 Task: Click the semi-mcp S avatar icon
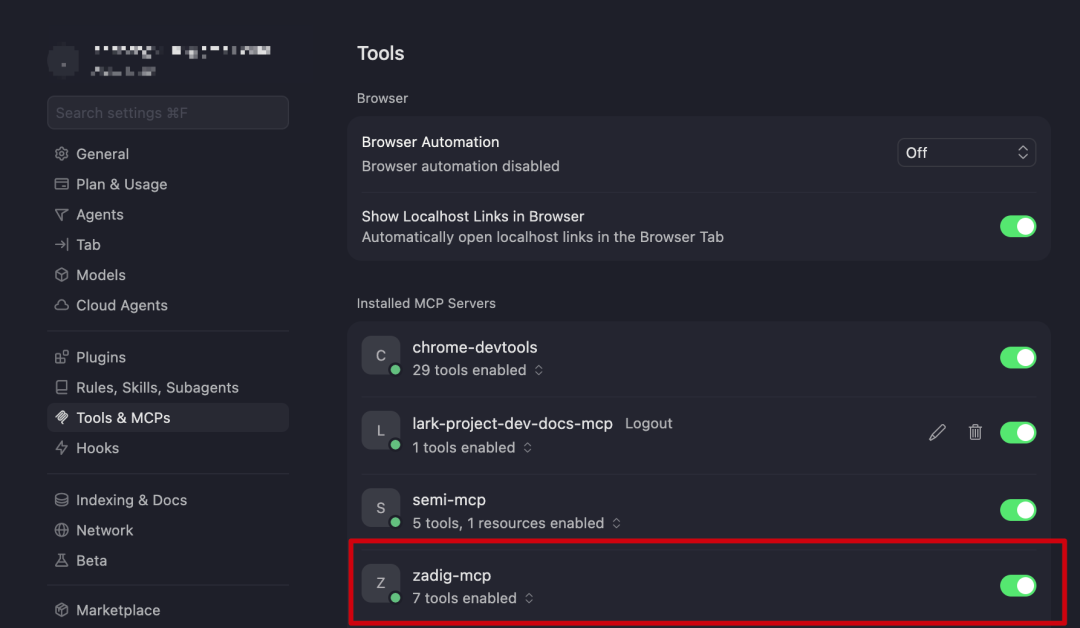(380, 507)
